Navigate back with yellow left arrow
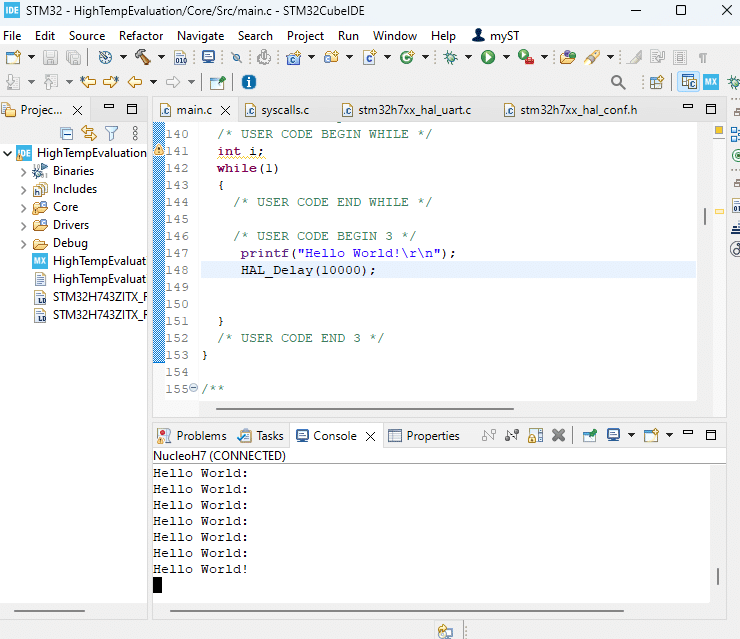The width and height of the screenshot is (740, 639). [135, 82]
